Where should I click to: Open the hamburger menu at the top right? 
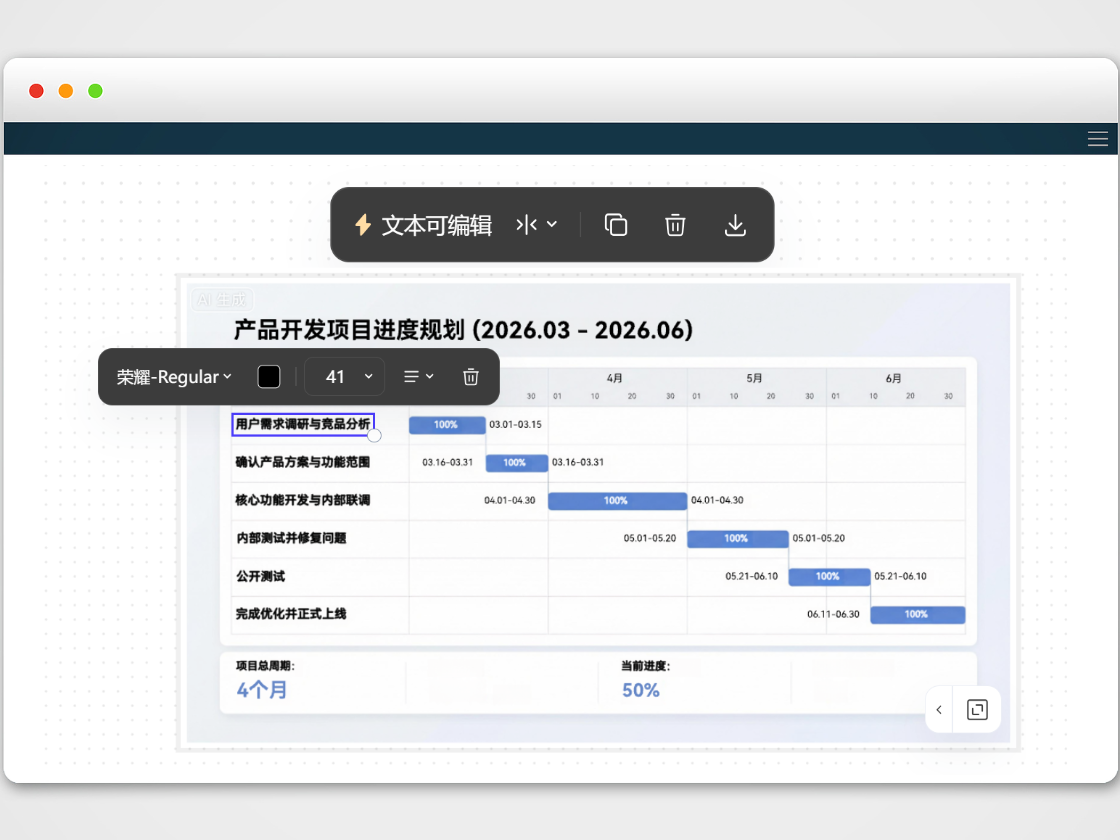(x=1097, y=139)
